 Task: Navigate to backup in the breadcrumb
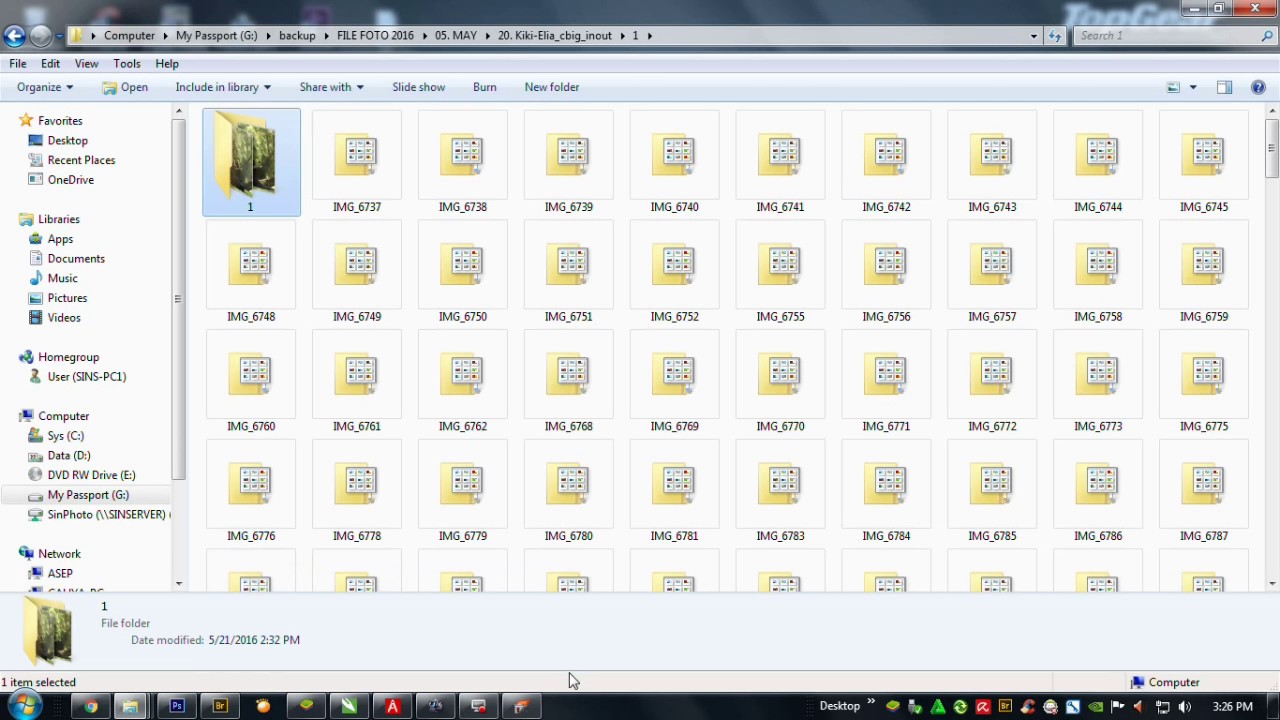click(x=297, y=36)
